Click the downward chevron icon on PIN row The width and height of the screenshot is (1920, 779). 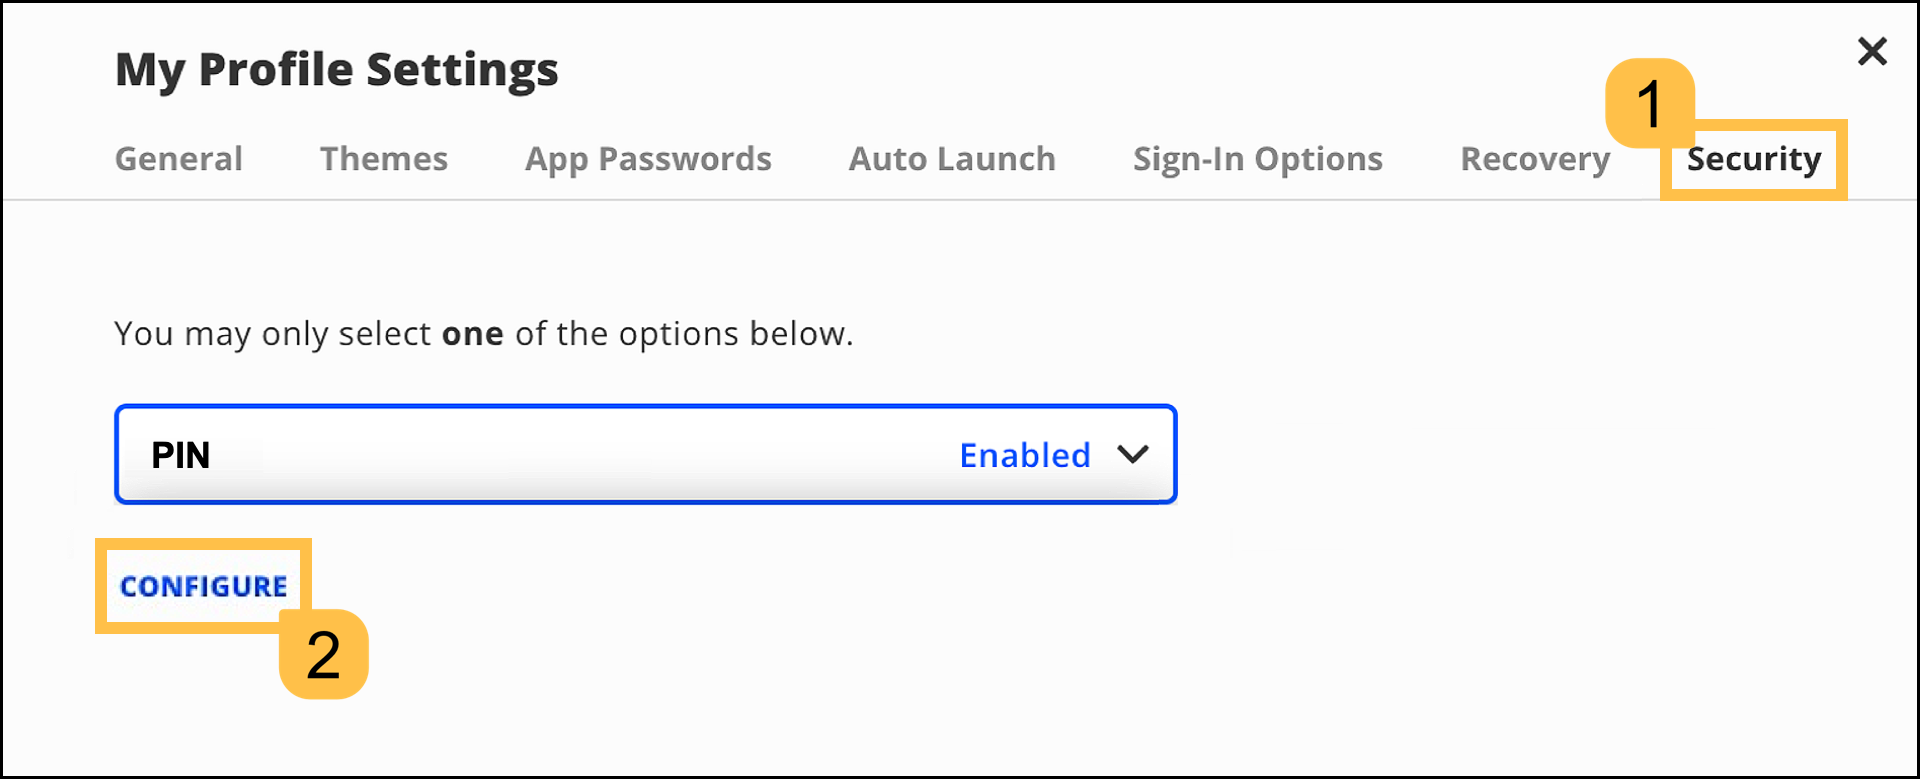click(x=1133, y=455)
